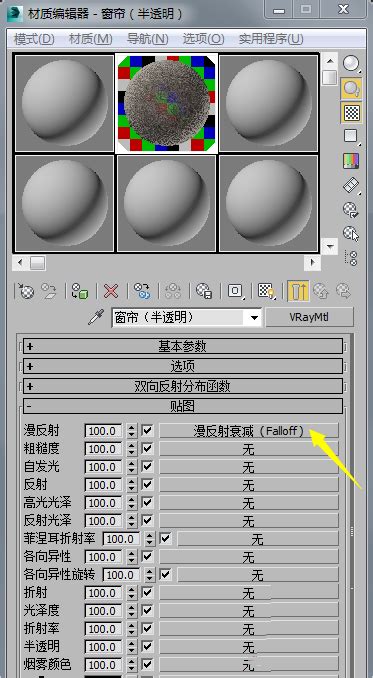Expand the 基本参数 rollout
The width and height of the screenshot is (373, 678).
click(183, 346)
